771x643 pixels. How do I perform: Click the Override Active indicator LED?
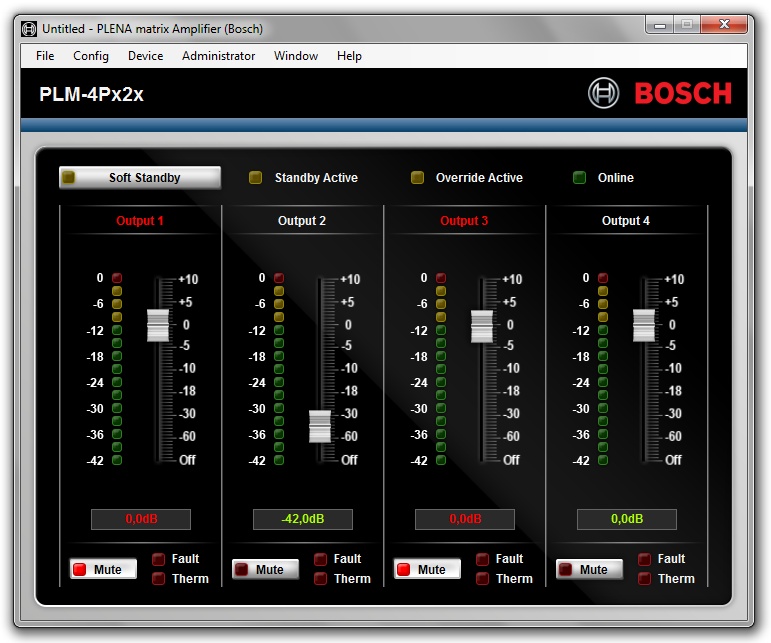[417, 177]
